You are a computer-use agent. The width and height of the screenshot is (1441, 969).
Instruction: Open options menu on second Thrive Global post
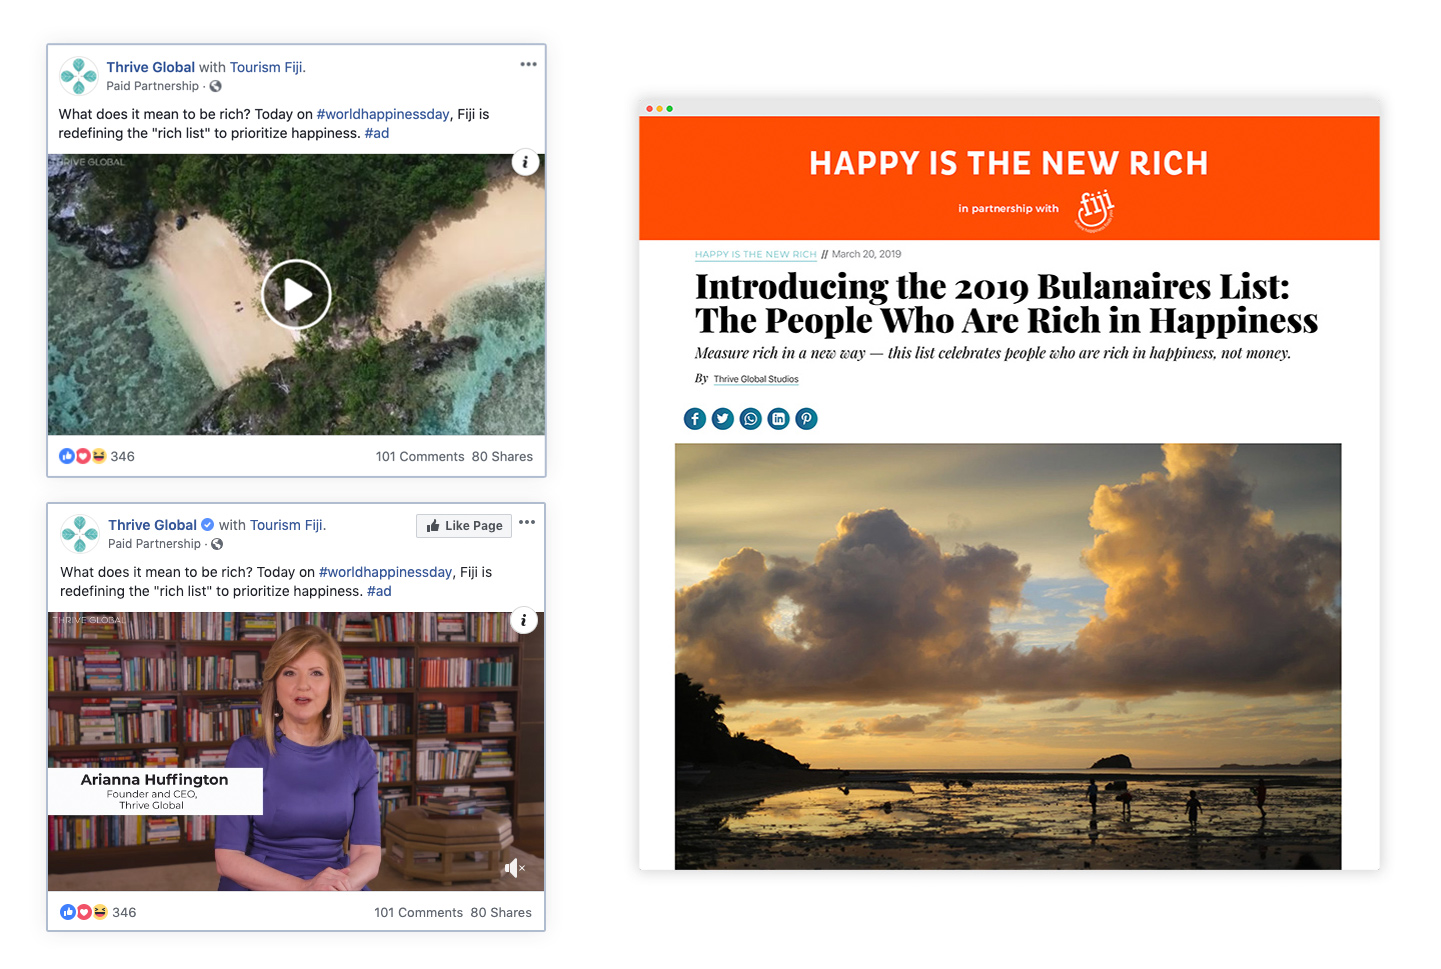click(527, 522)
